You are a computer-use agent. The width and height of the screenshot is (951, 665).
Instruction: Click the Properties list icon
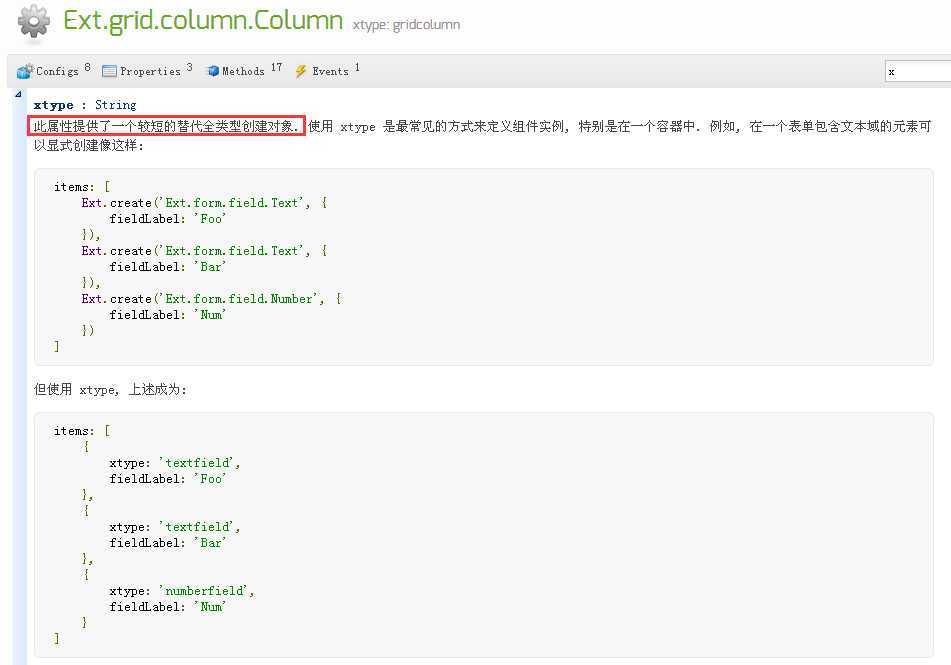click(109, 71)
